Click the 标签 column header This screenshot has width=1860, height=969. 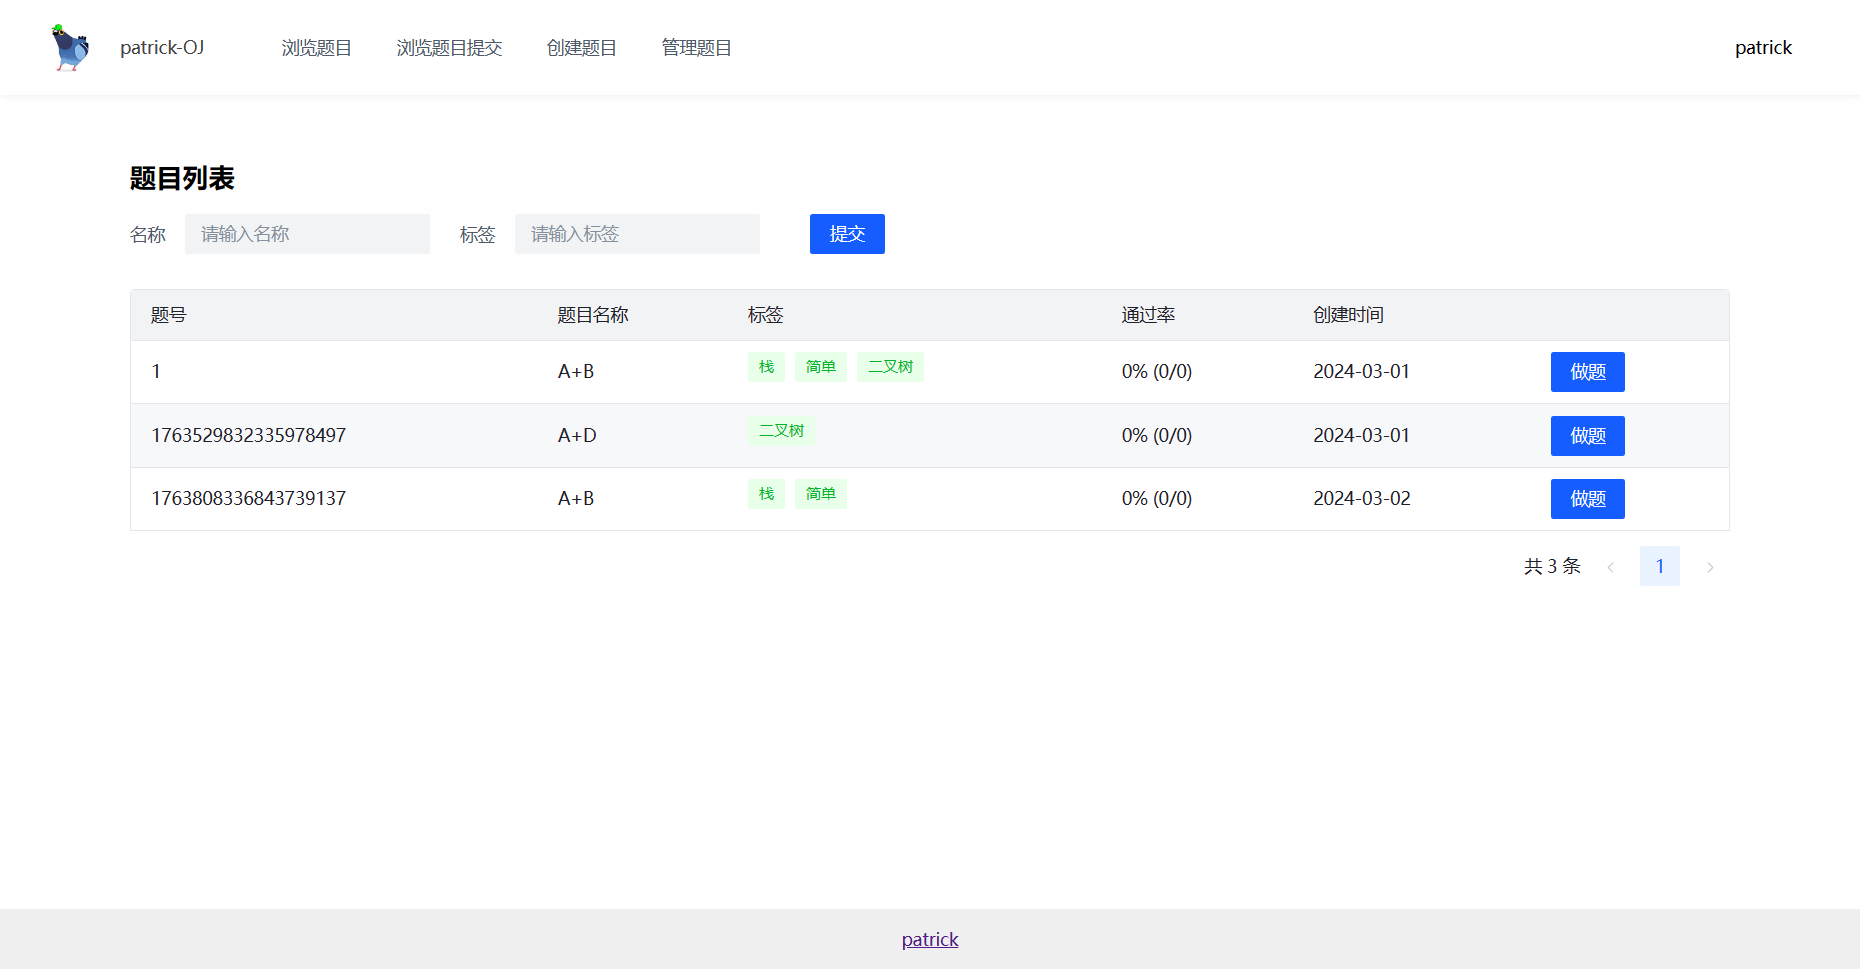point(765,315)
